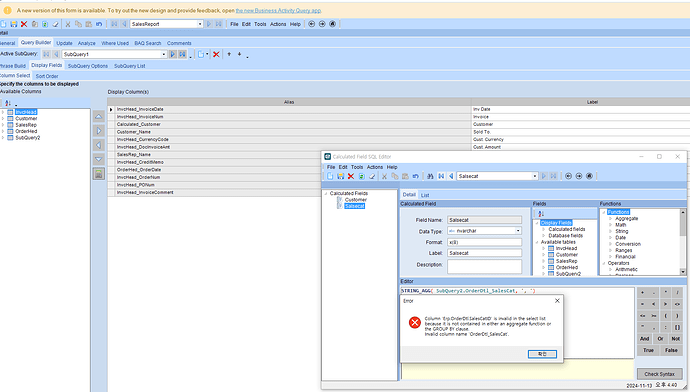
Task: Click the And operator button
Action: pos(645,339)
